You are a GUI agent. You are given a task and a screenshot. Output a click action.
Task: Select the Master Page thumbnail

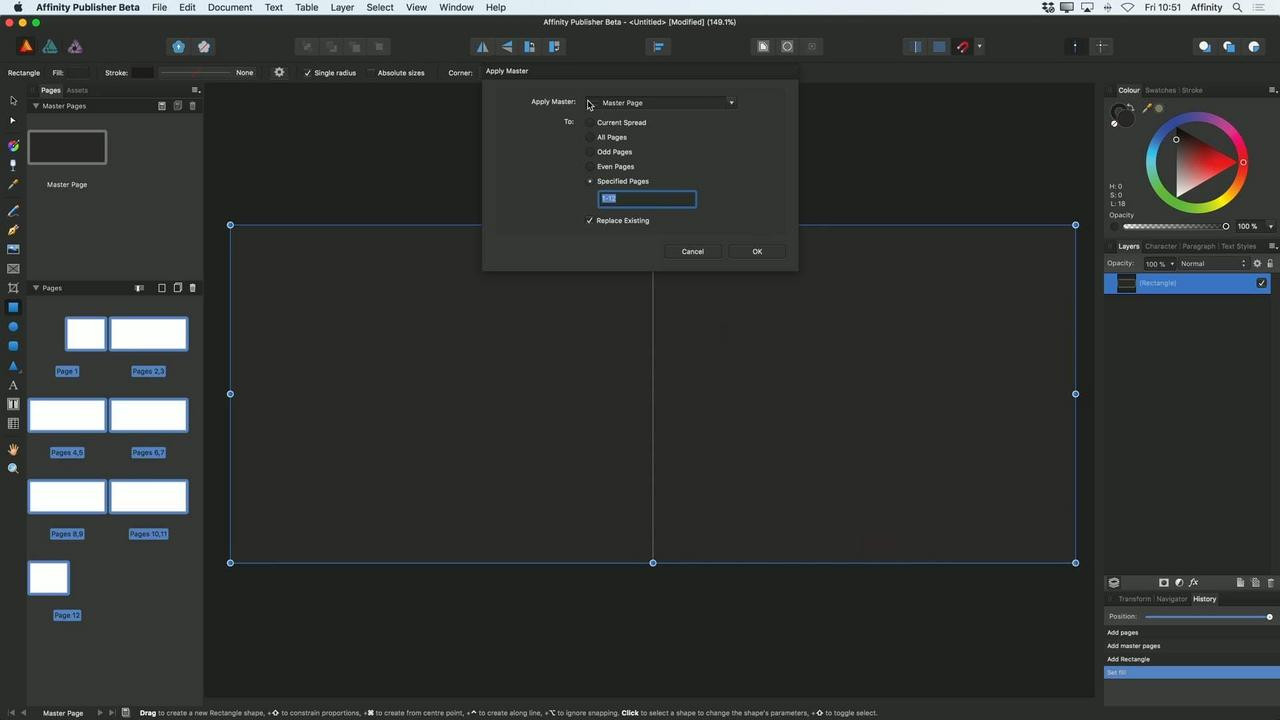[67, 147]
